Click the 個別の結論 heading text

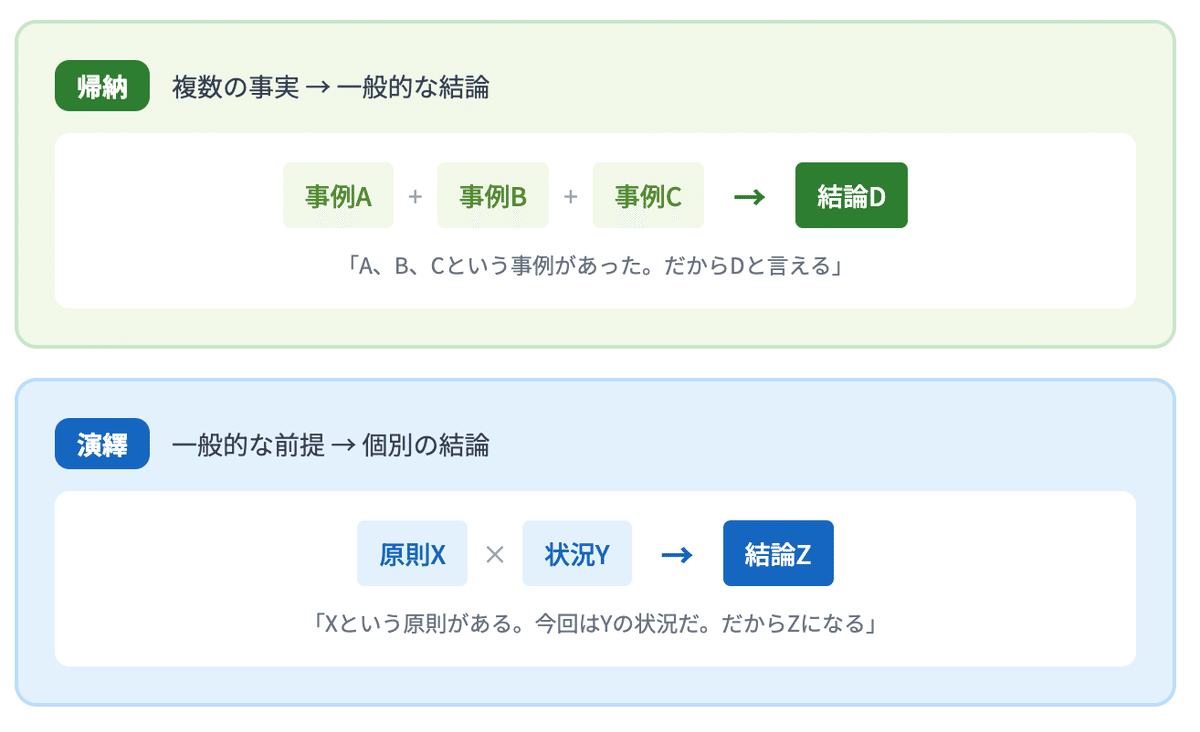(x=425, y=445)
